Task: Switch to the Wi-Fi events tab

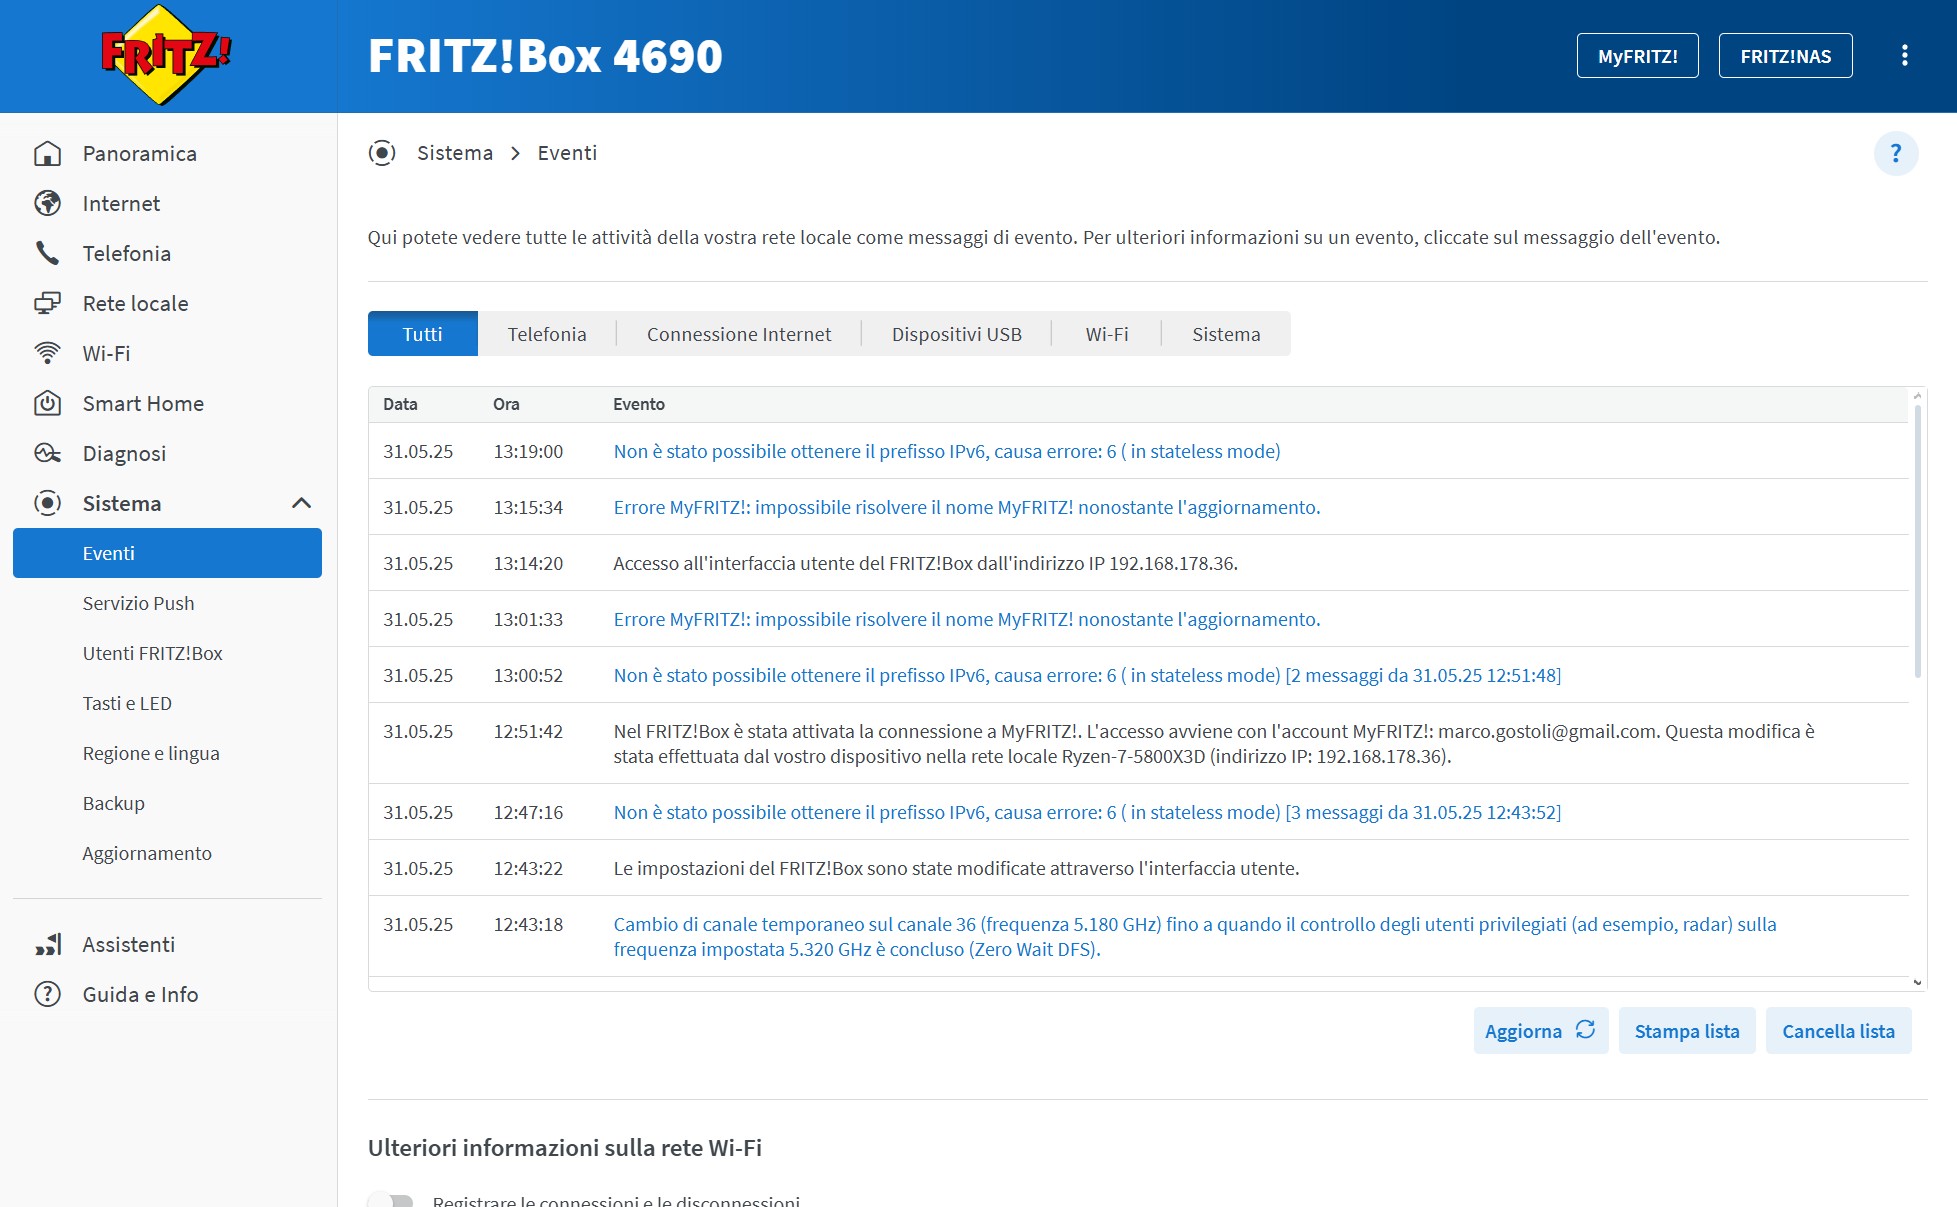Action: click(1107, 334)
